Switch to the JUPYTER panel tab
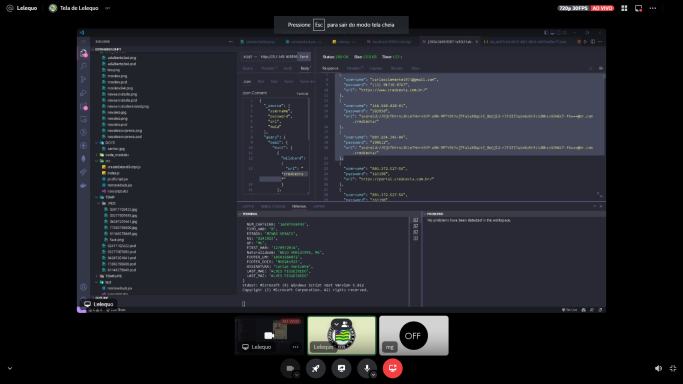The height and width of the screenshot is (384, 683). 319,206
